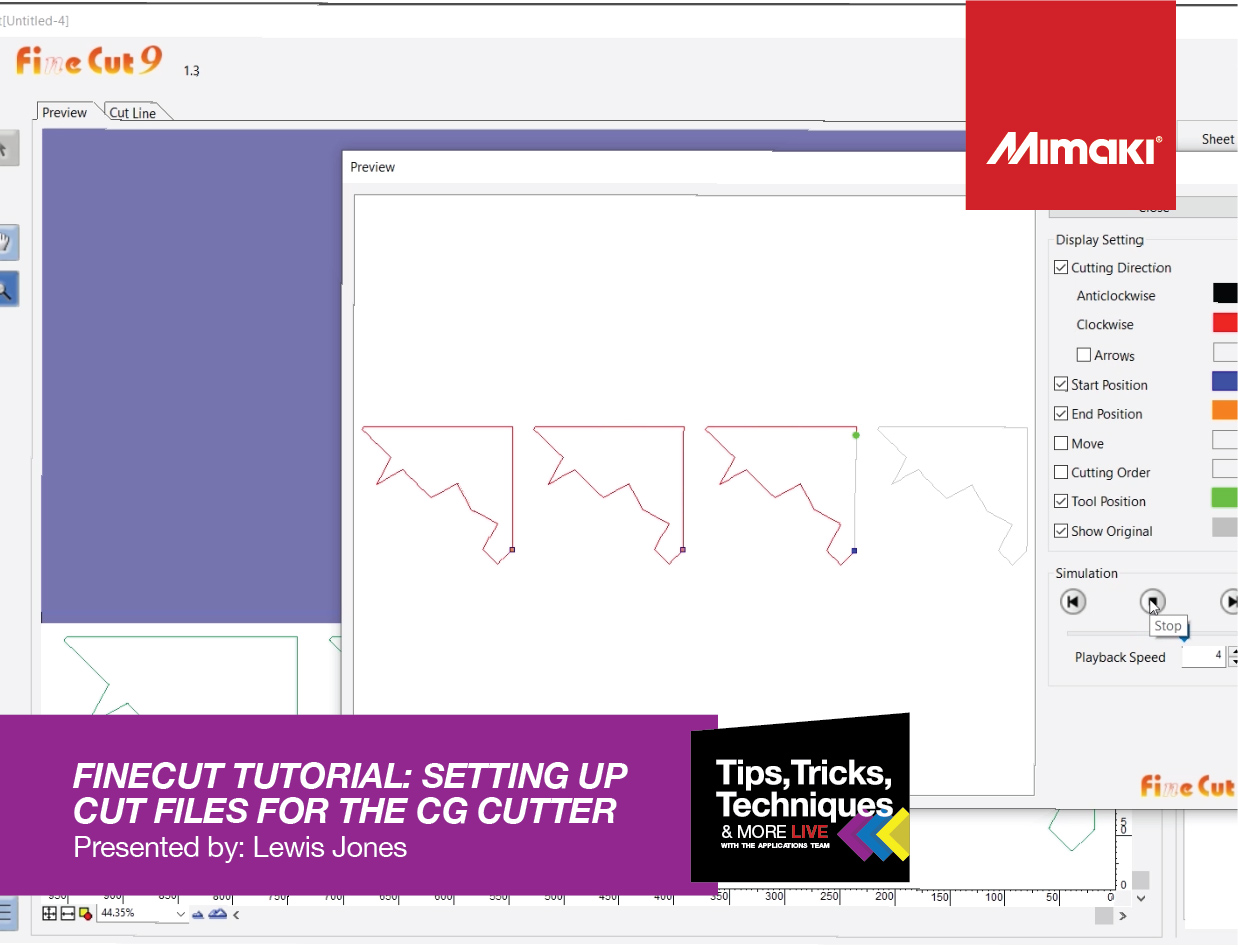
Task: Click the fit-width view icon
Action: click(x=67, y=913)
